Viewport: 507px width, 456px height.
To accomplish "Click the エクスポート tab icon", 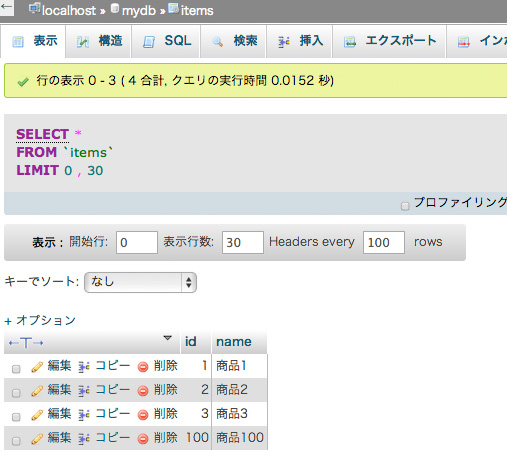I will (350, 42).
